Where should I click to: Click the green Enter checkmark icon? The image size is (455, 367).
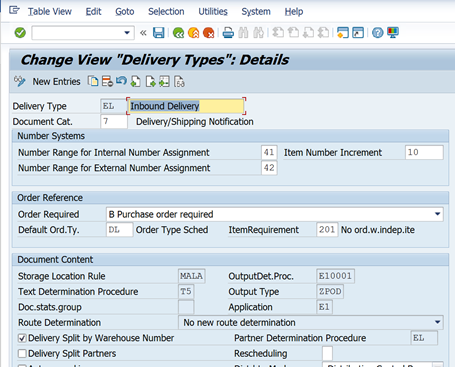(x=20, y=33)
